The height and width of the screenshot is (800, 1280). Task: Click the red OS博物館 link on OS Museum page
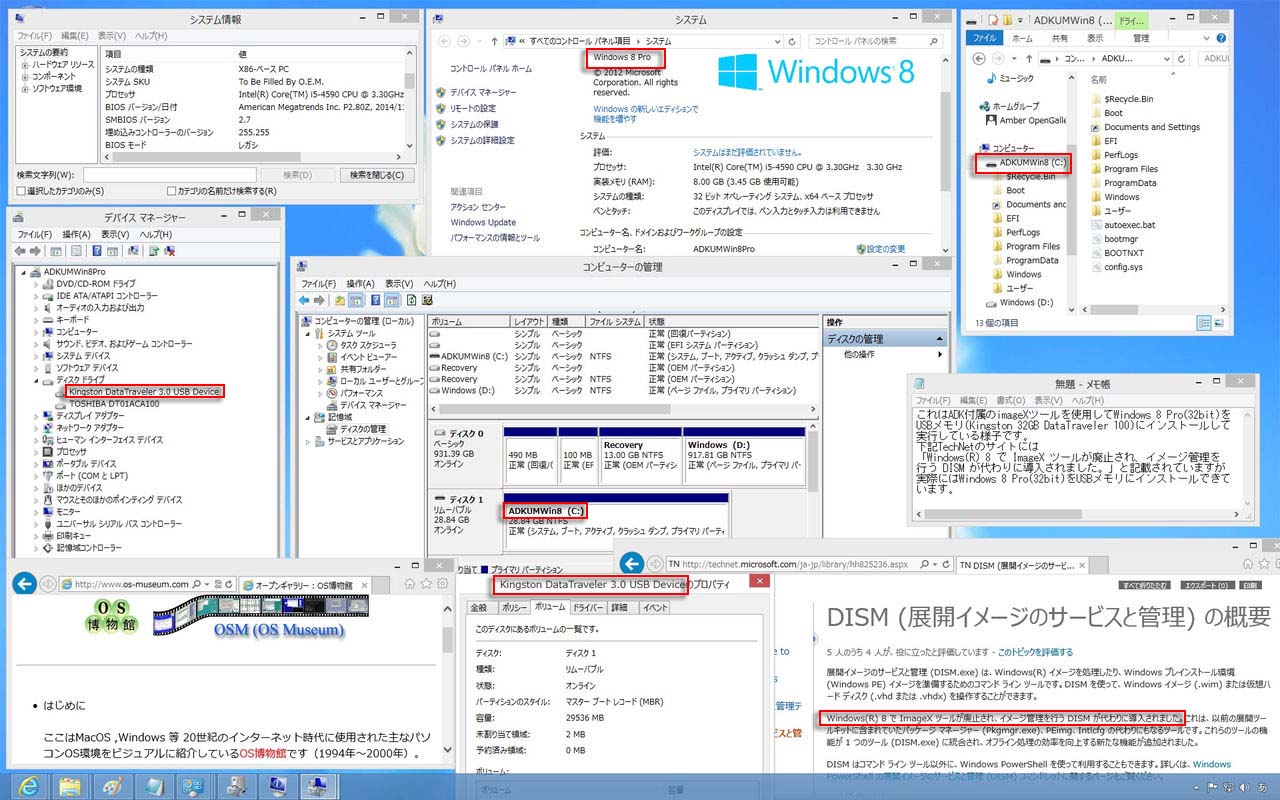click(x=263, y=753)
